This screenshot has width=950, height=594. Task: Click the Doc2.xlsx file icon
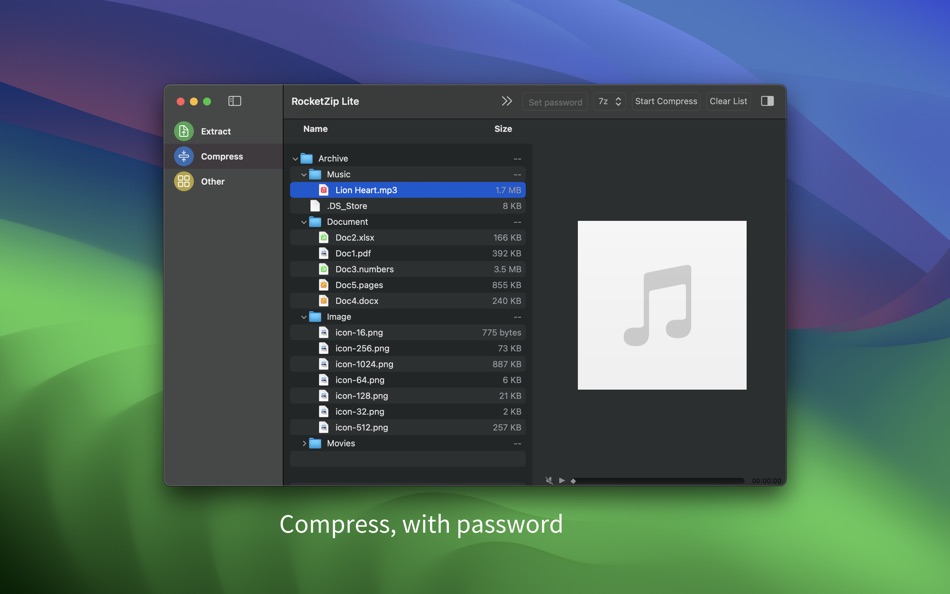[324, 238]
